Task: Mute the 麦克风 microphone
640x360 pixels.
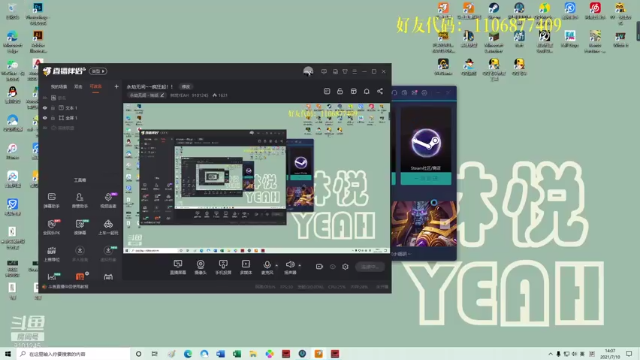Action: [267, 267]
